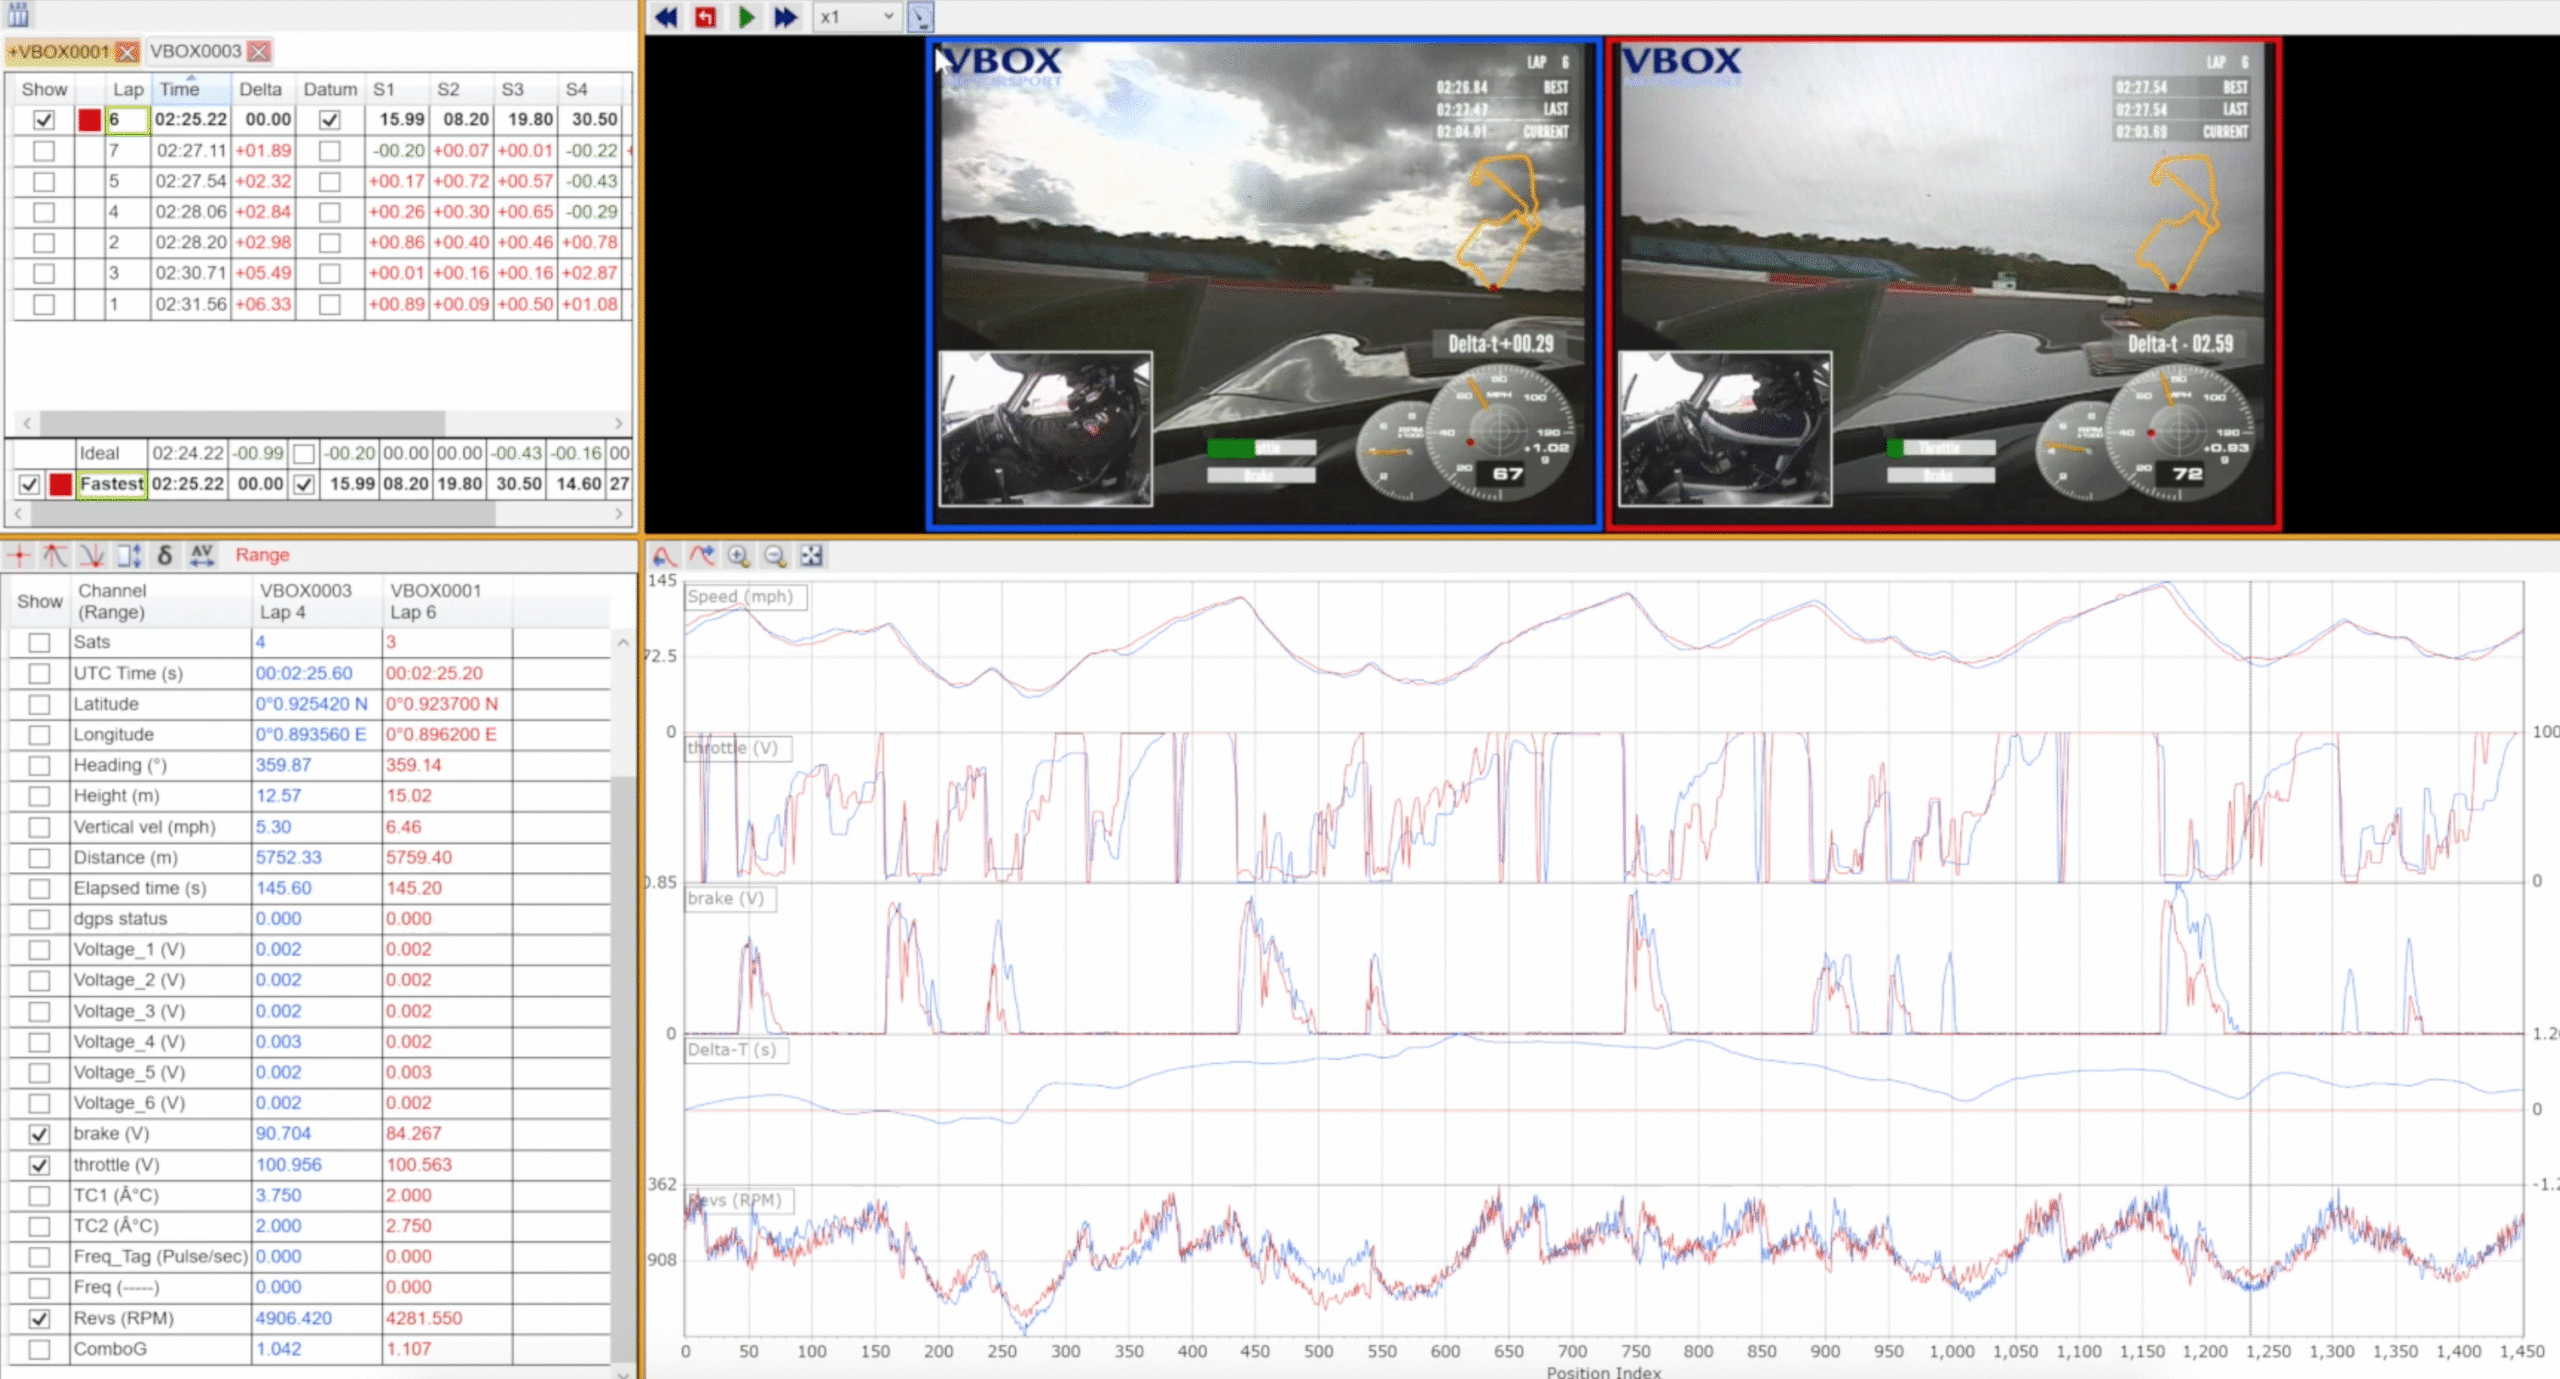Enable Show checkbox for lap 7
The height and width of the screenshot is (1379, 2560).
[x=43, y=150]
